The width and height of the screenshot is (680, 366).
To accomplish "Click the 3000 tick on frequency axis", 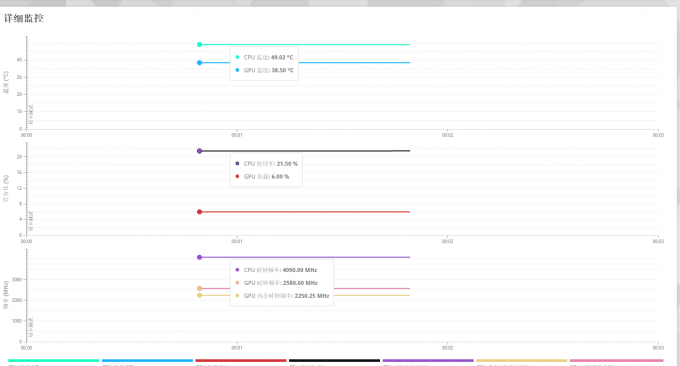I will tap(17, 280).
